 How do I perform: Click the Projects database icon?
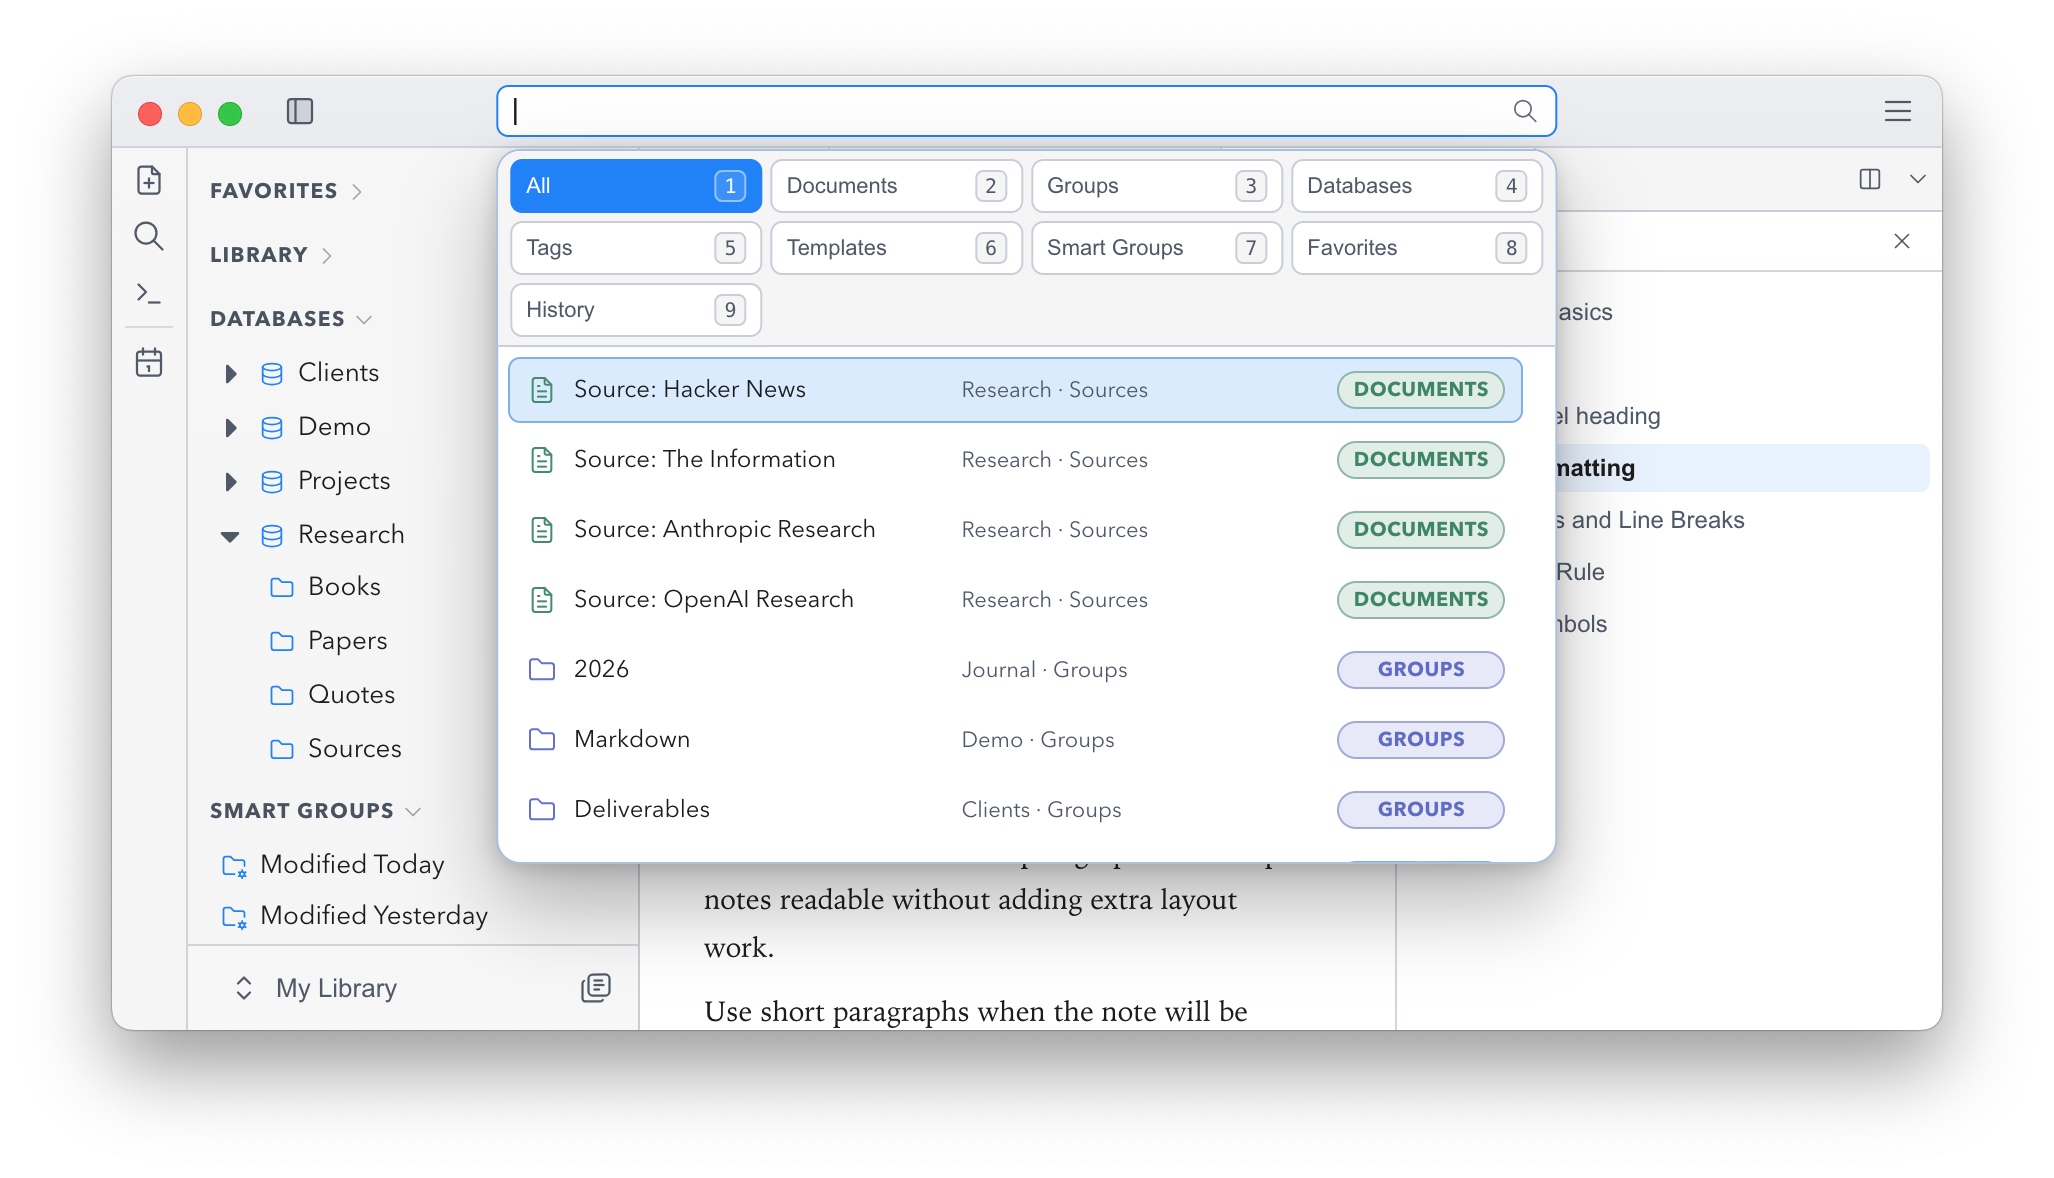[272, 482]
